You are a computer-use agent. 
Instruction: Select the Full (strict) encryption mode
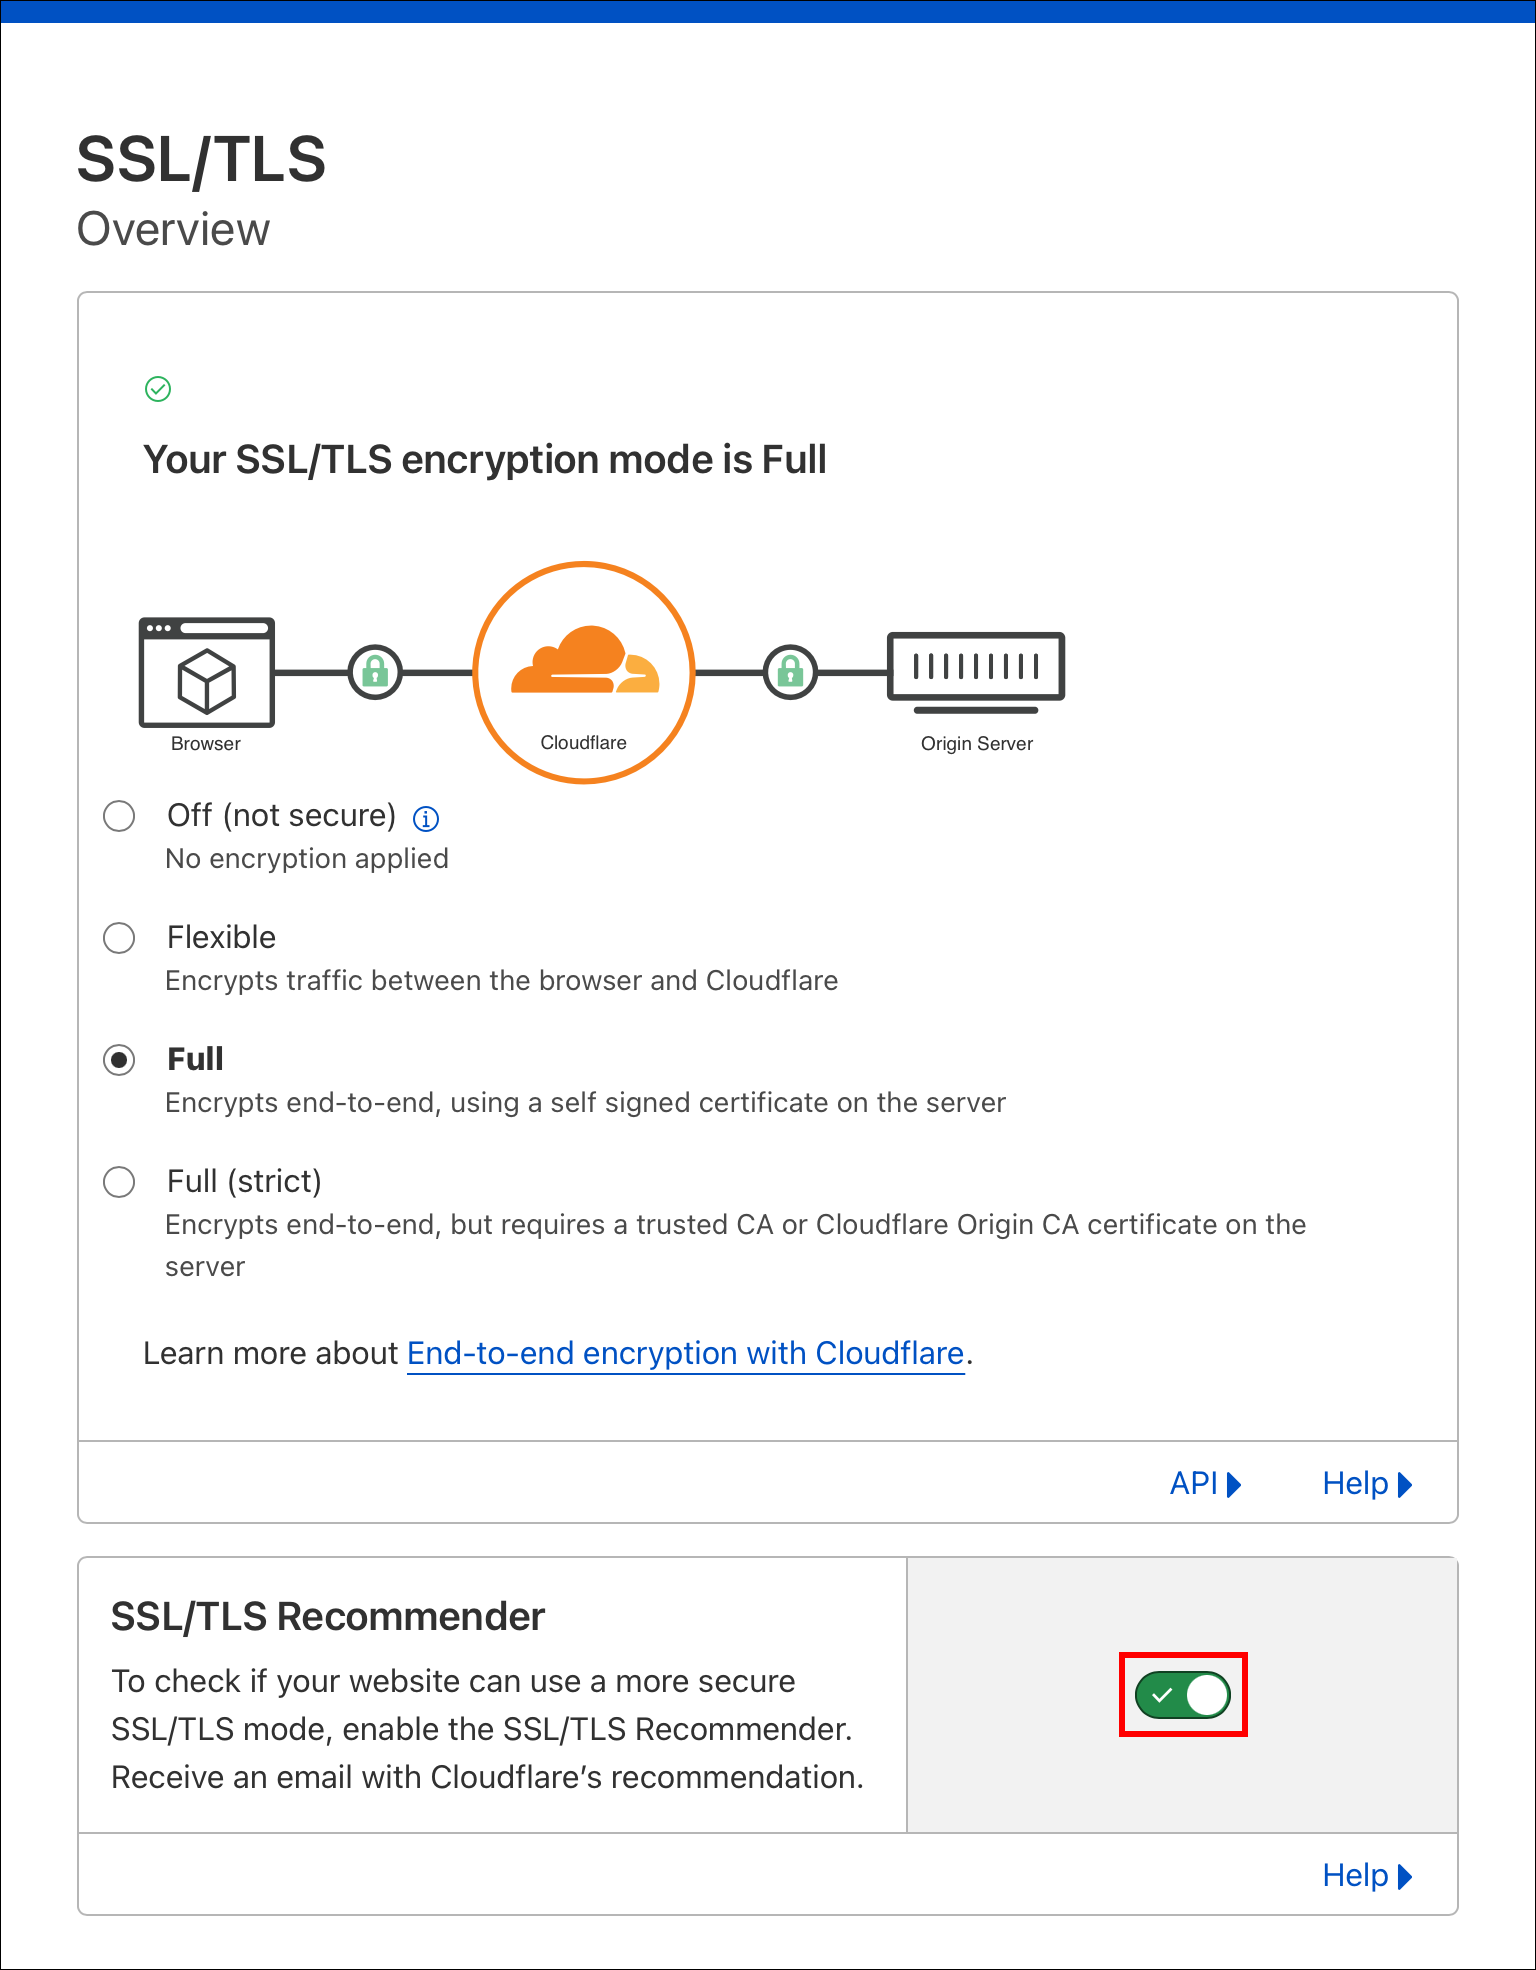(119, 1182)
